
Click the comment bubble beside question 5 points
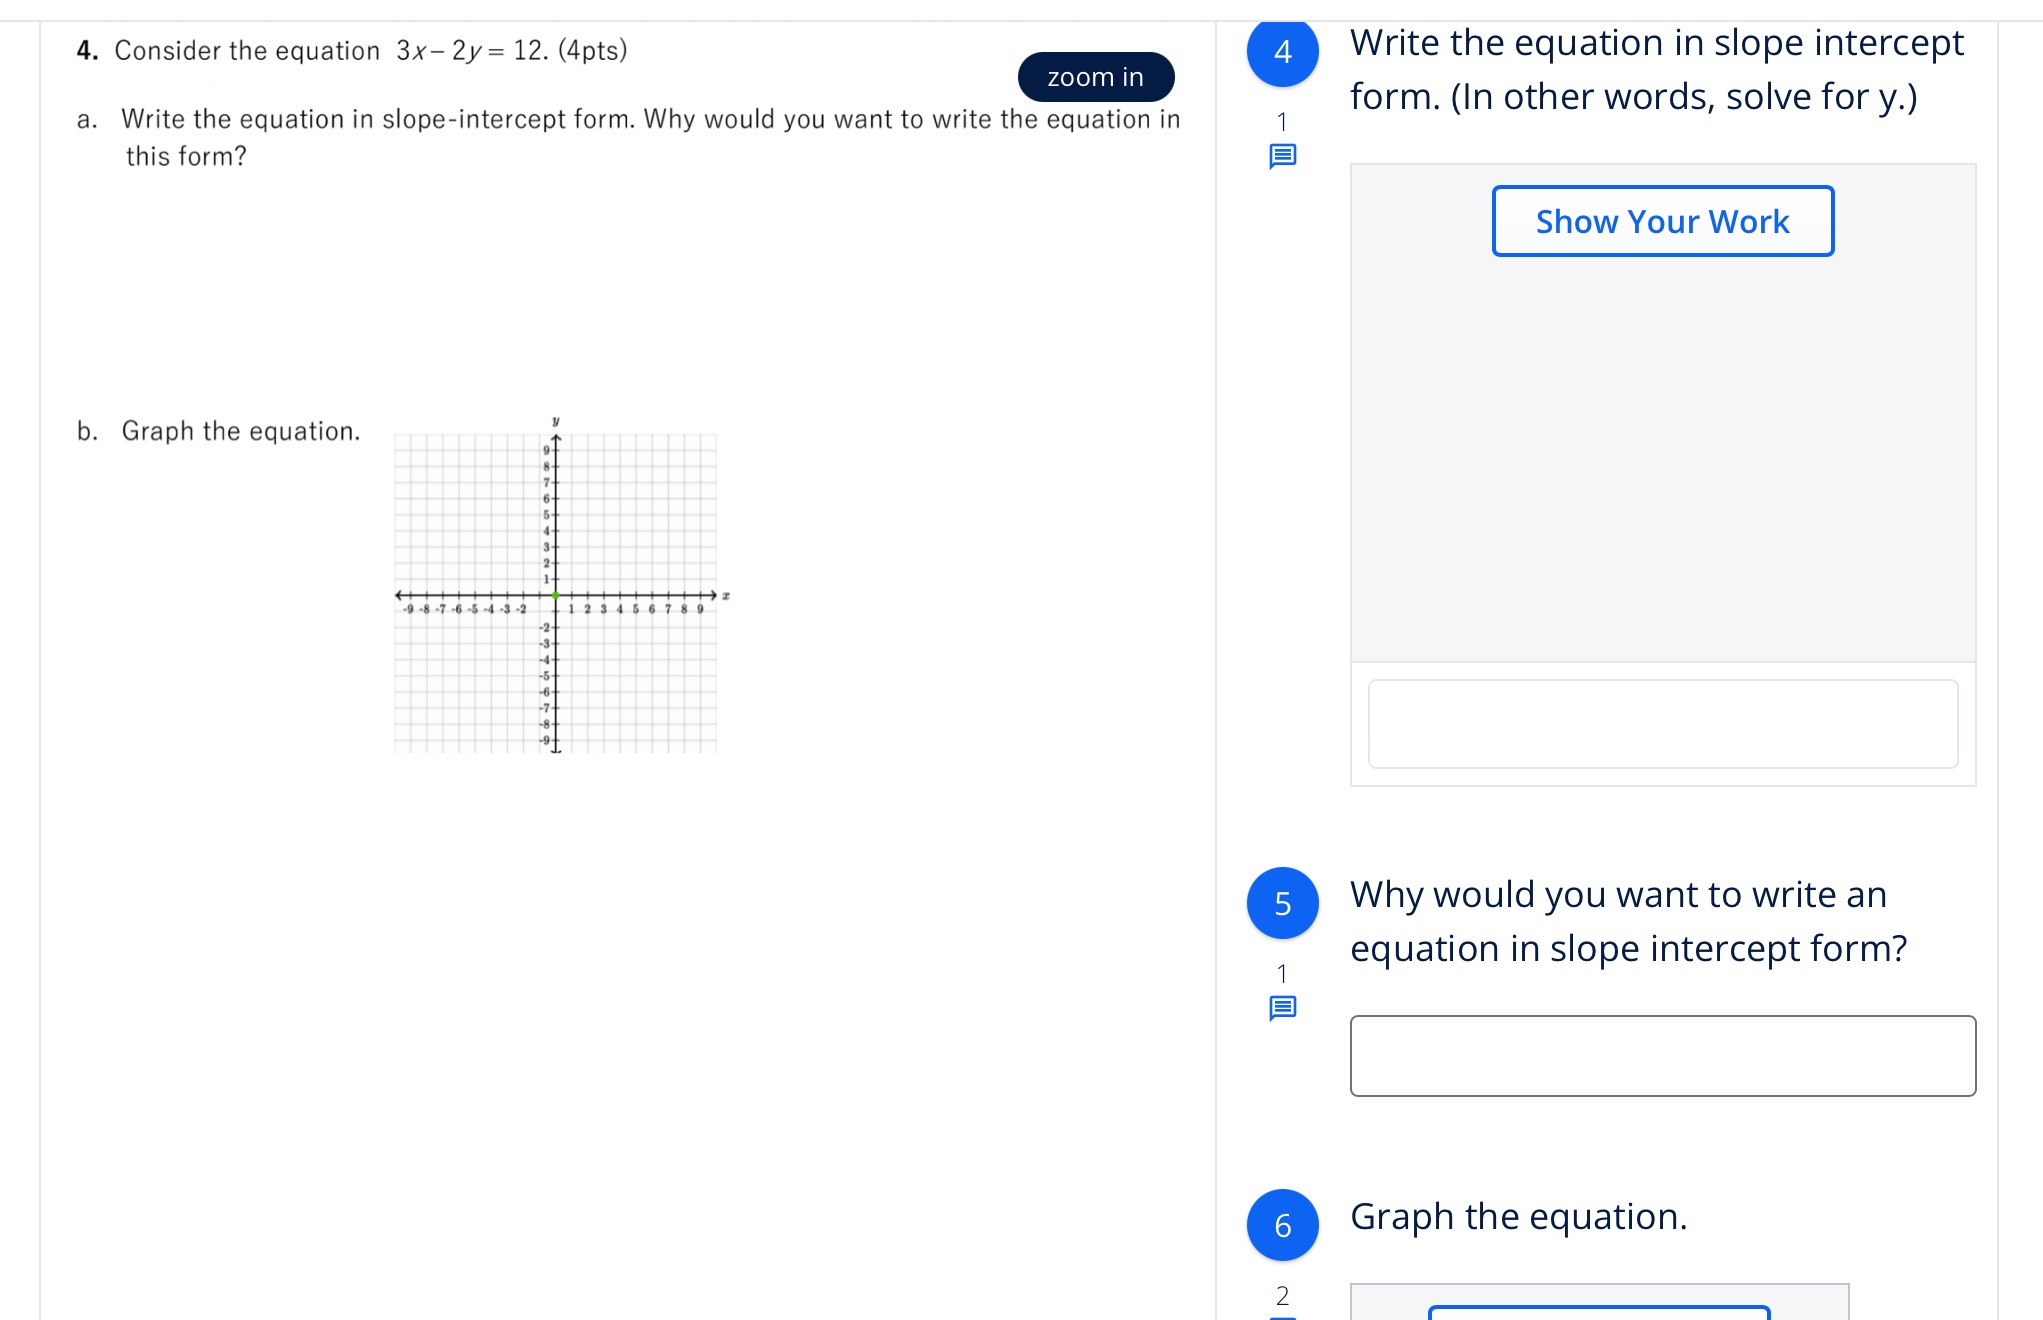[1282, 1007]
